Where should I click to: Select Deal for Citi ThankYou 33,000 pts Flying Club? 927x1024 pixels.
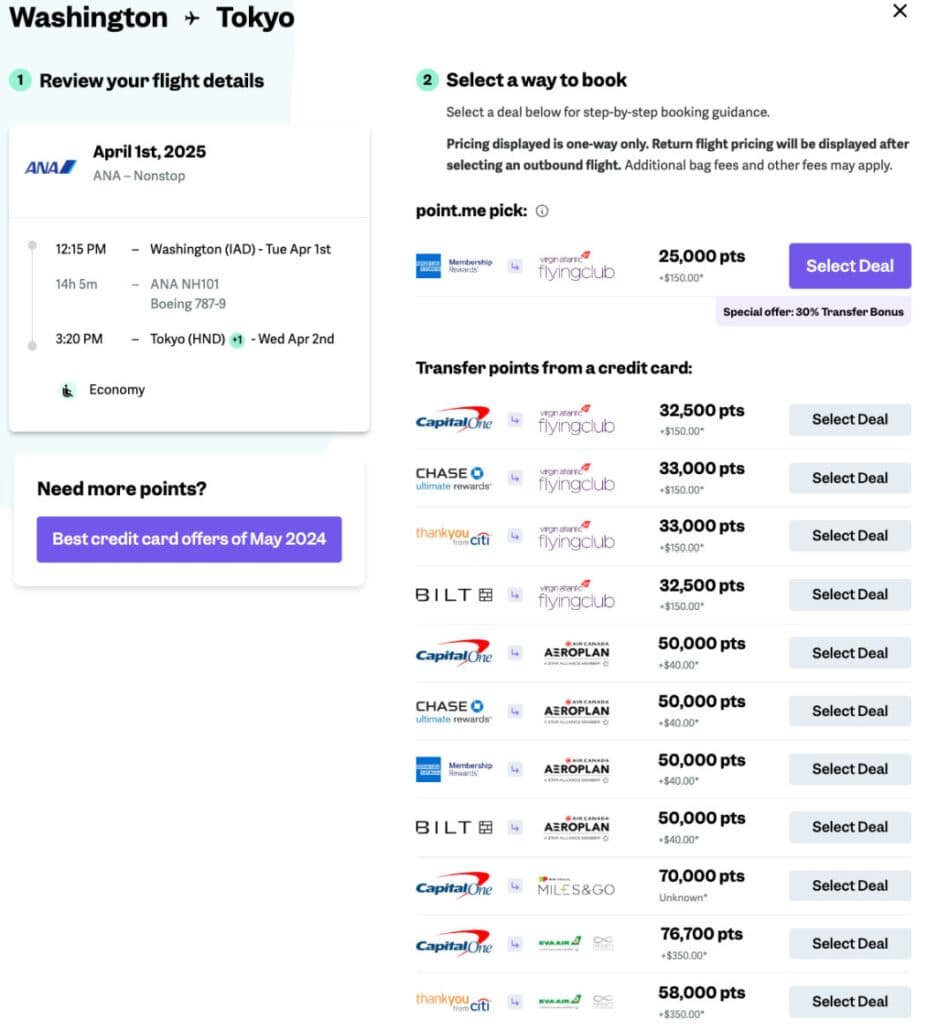click(x=849, y=536)
